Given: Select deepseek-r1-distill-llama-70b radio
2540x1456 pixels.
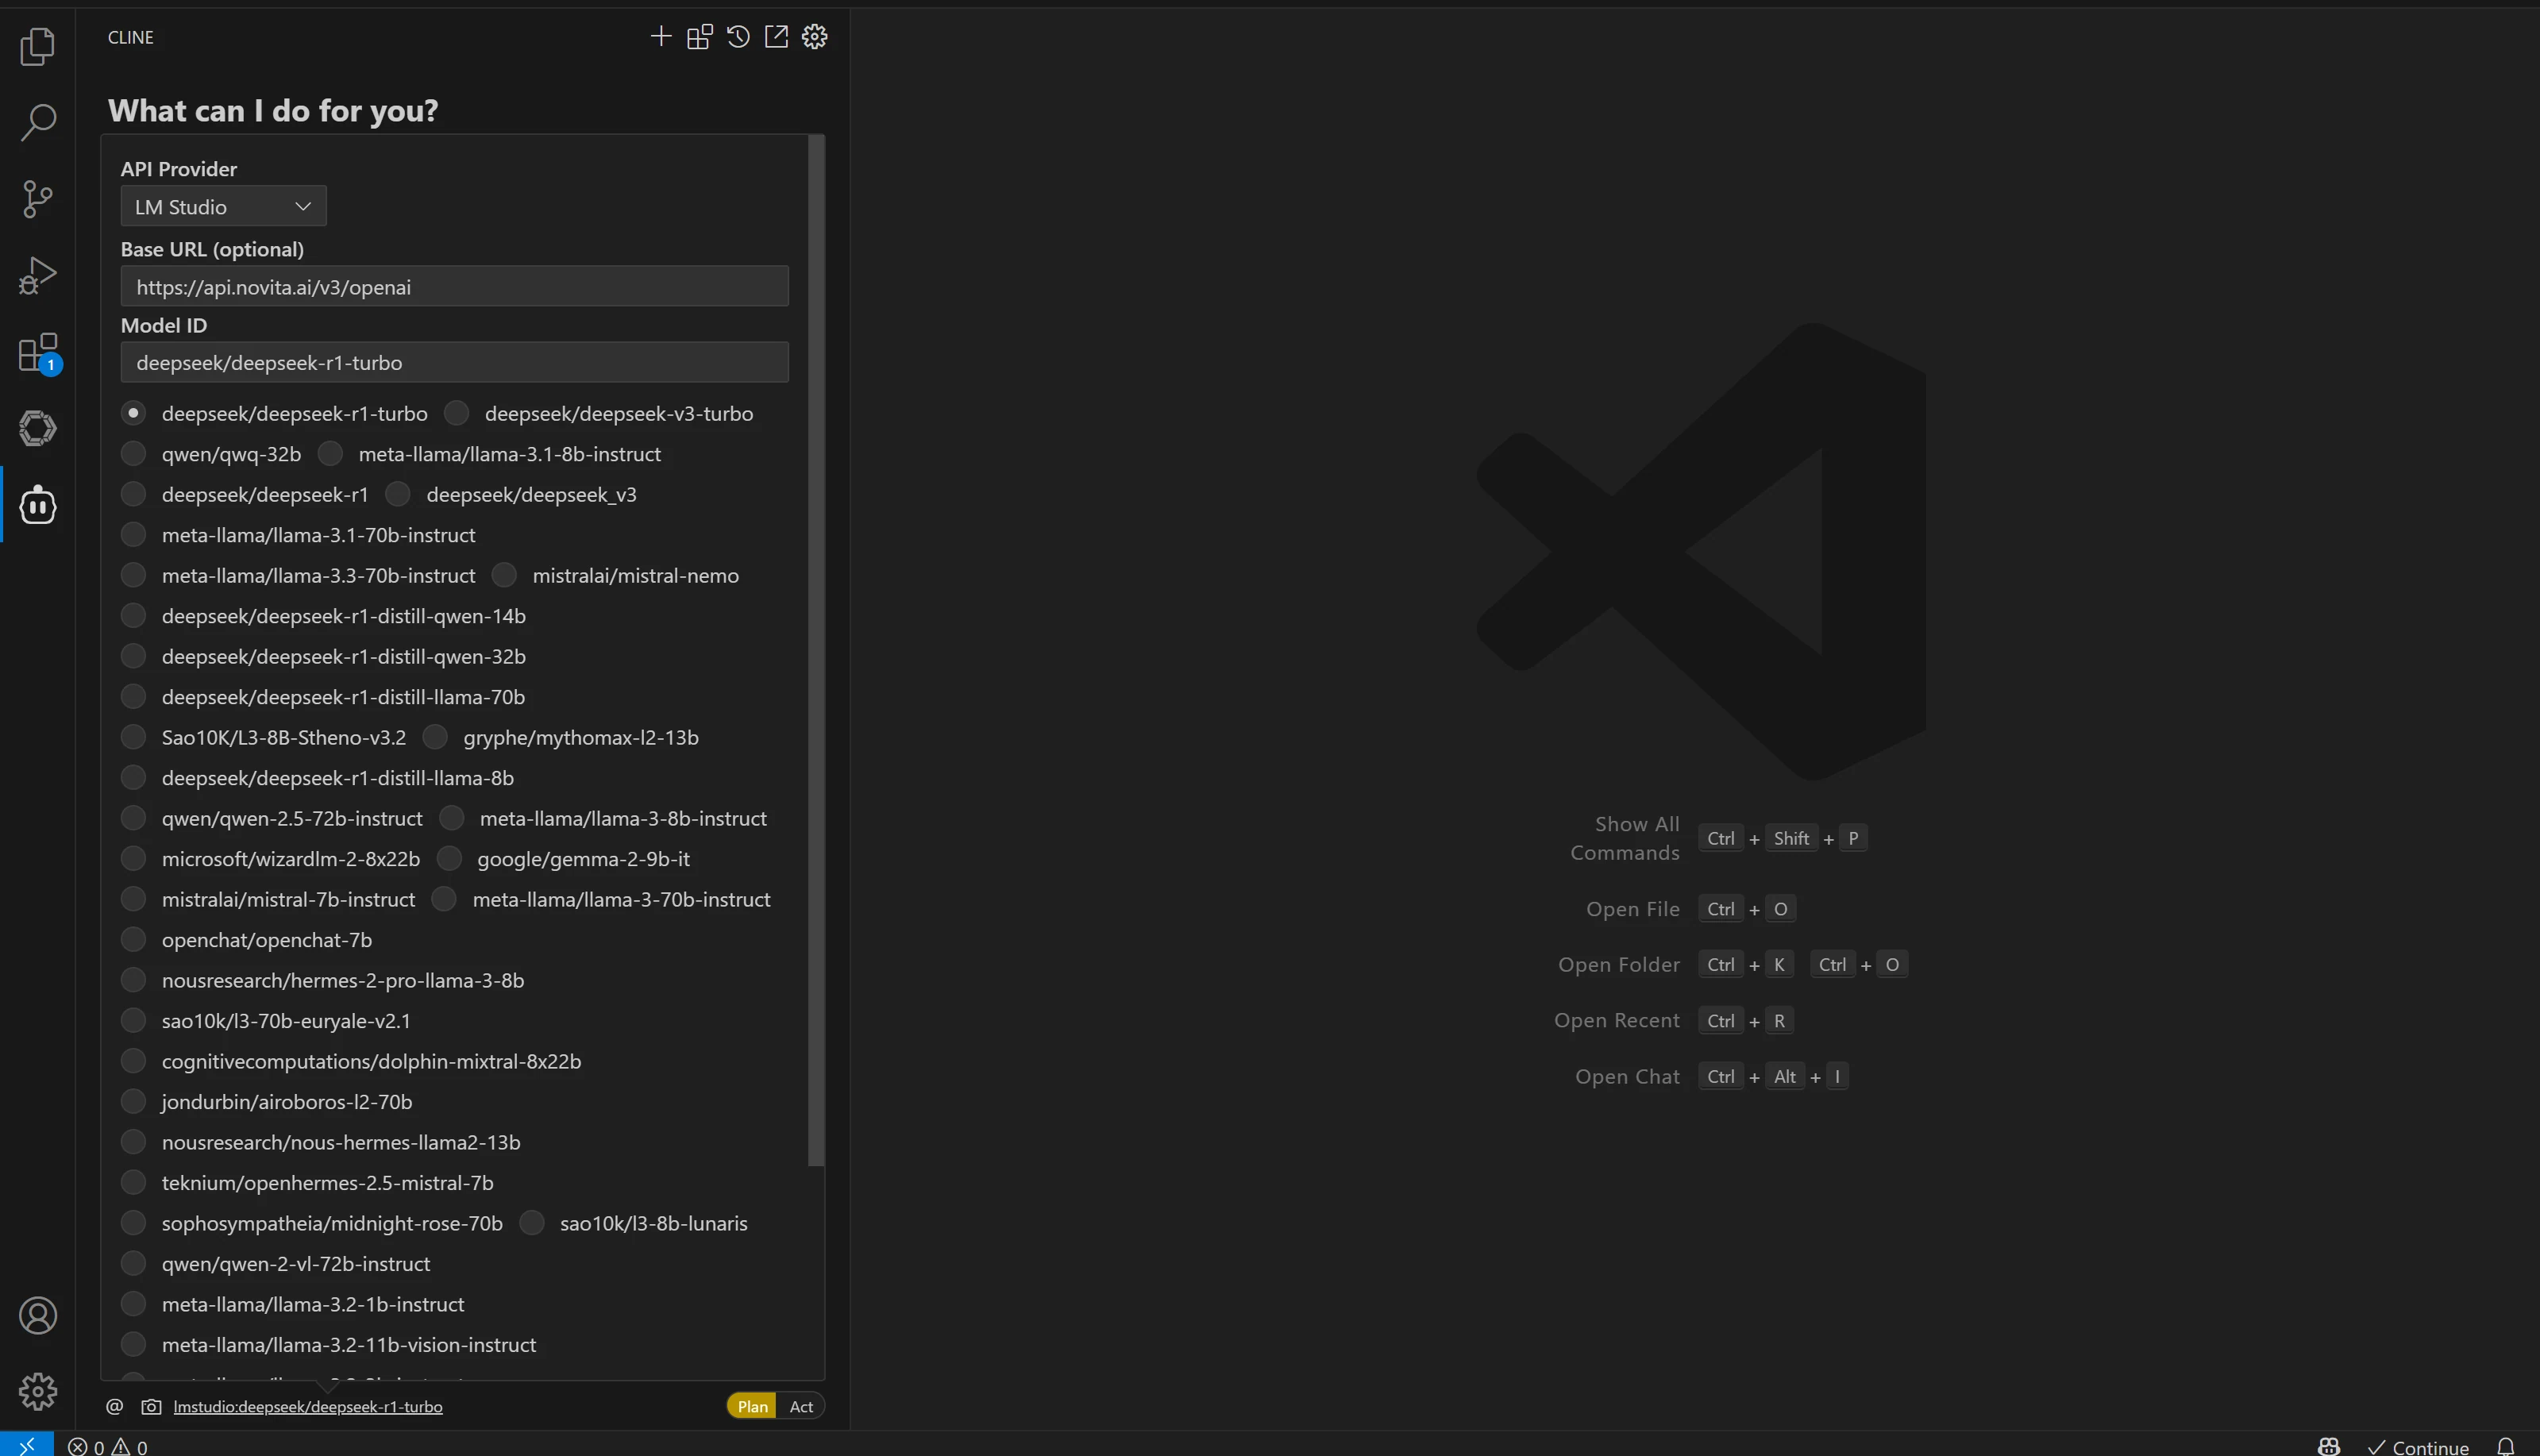Looking at the screenshot, I should [x=133, y=696].
